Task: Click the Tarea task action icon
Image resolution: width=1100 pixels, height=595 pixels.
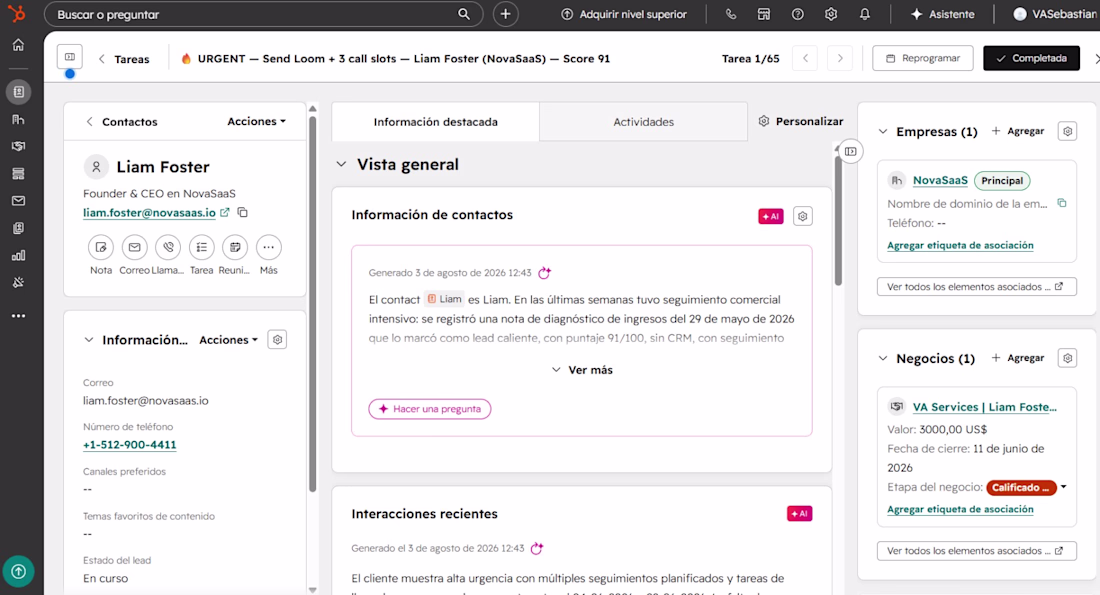Action: pyautogui.click(x=201, y=248)
